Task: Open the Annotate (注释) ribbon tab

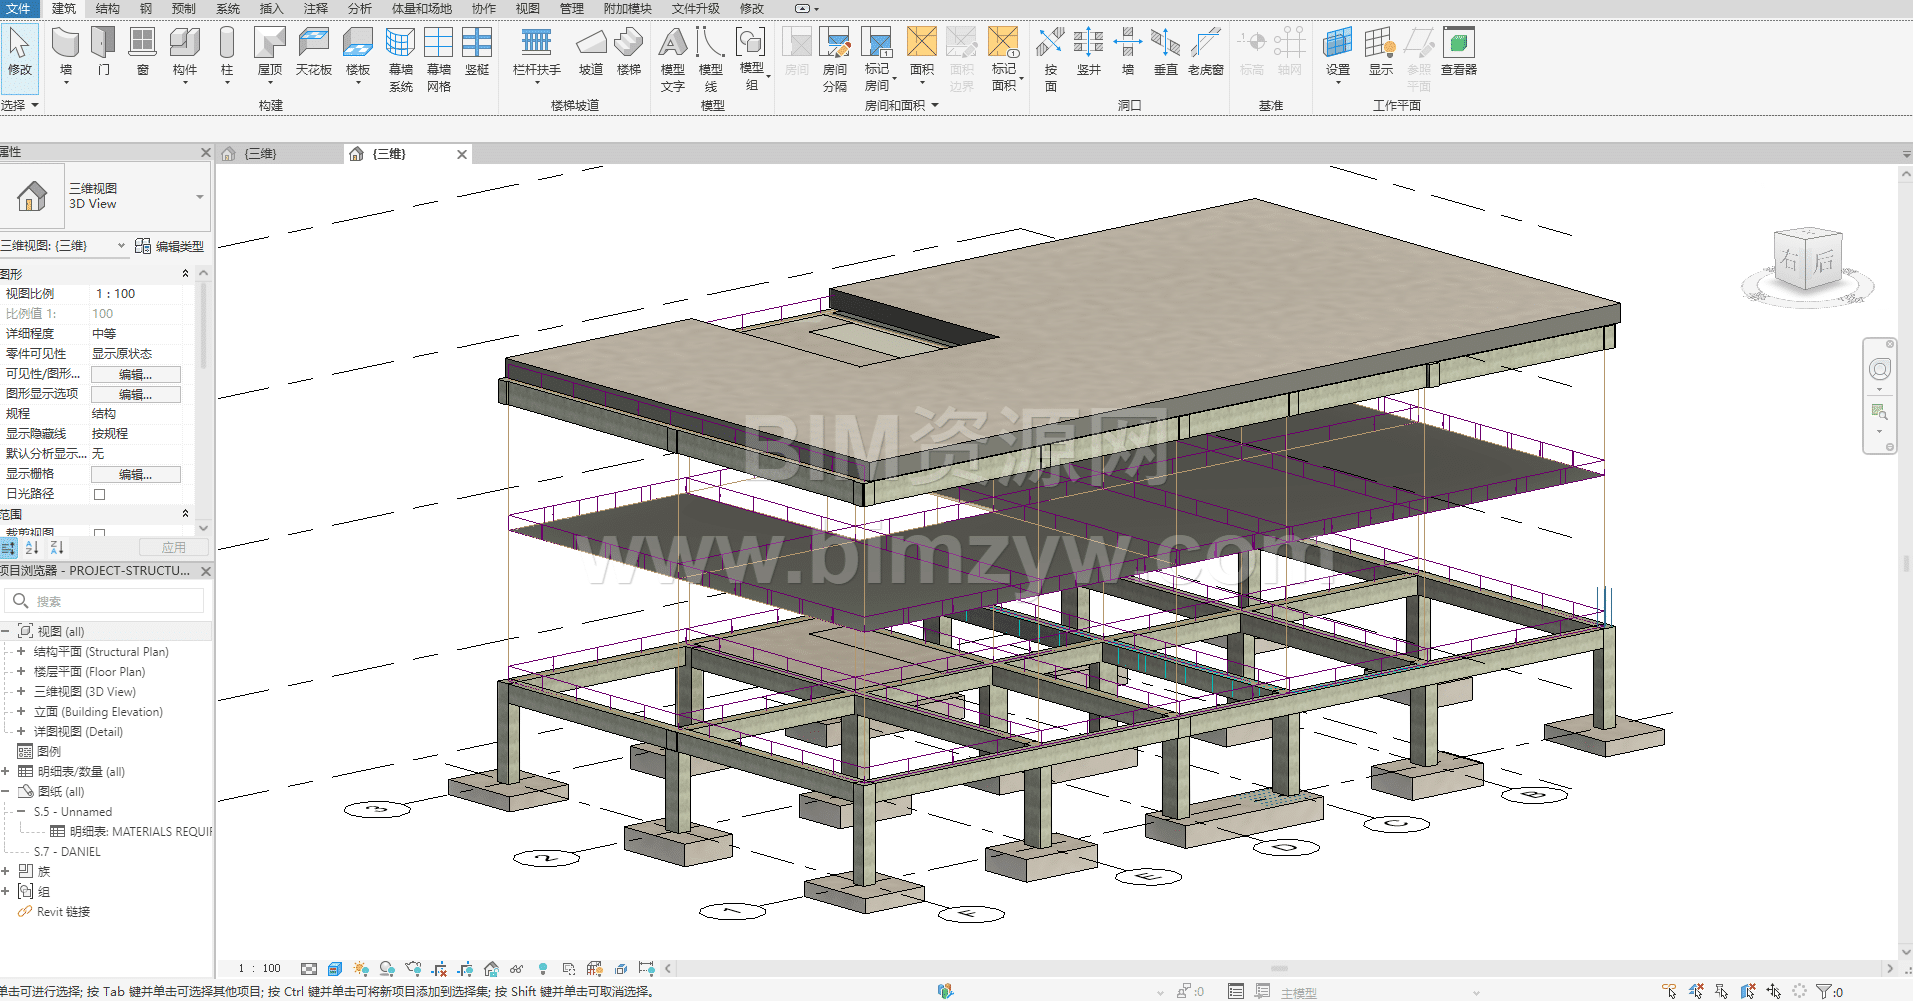Action: click(315, 8)
